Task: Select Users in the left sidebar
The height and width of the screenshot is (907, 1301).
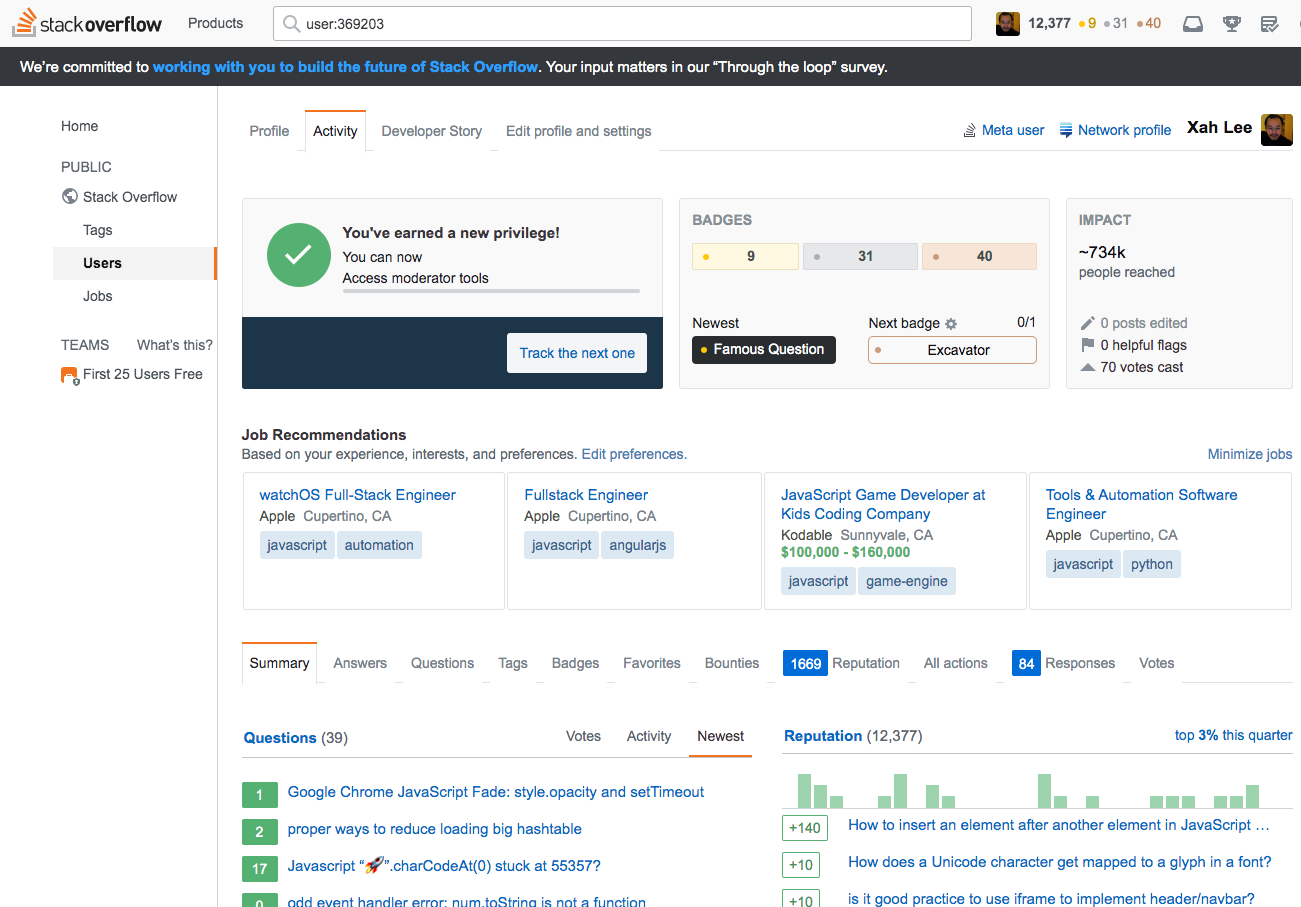Action: (135, 263)
